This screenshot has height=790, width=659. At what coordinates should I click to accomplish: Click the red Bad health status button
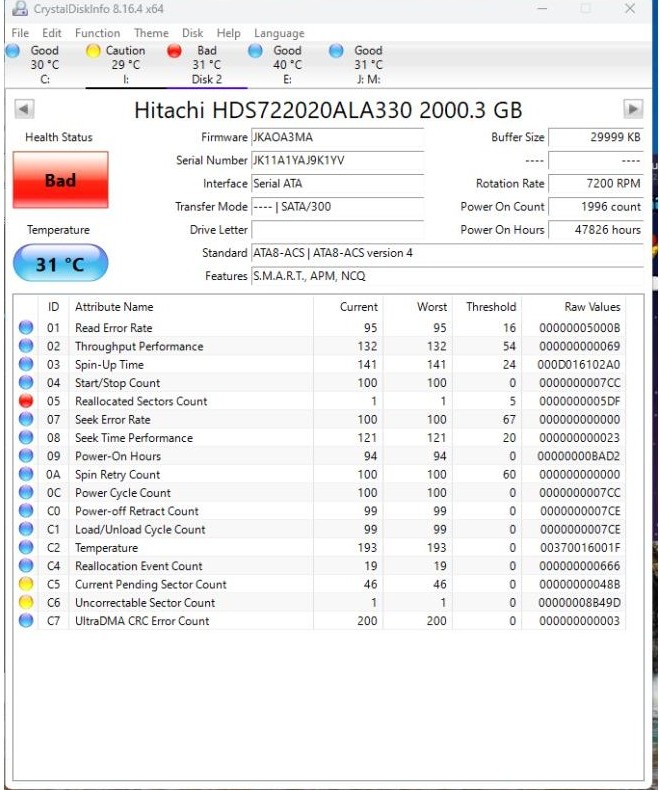[x=61, y=181]
